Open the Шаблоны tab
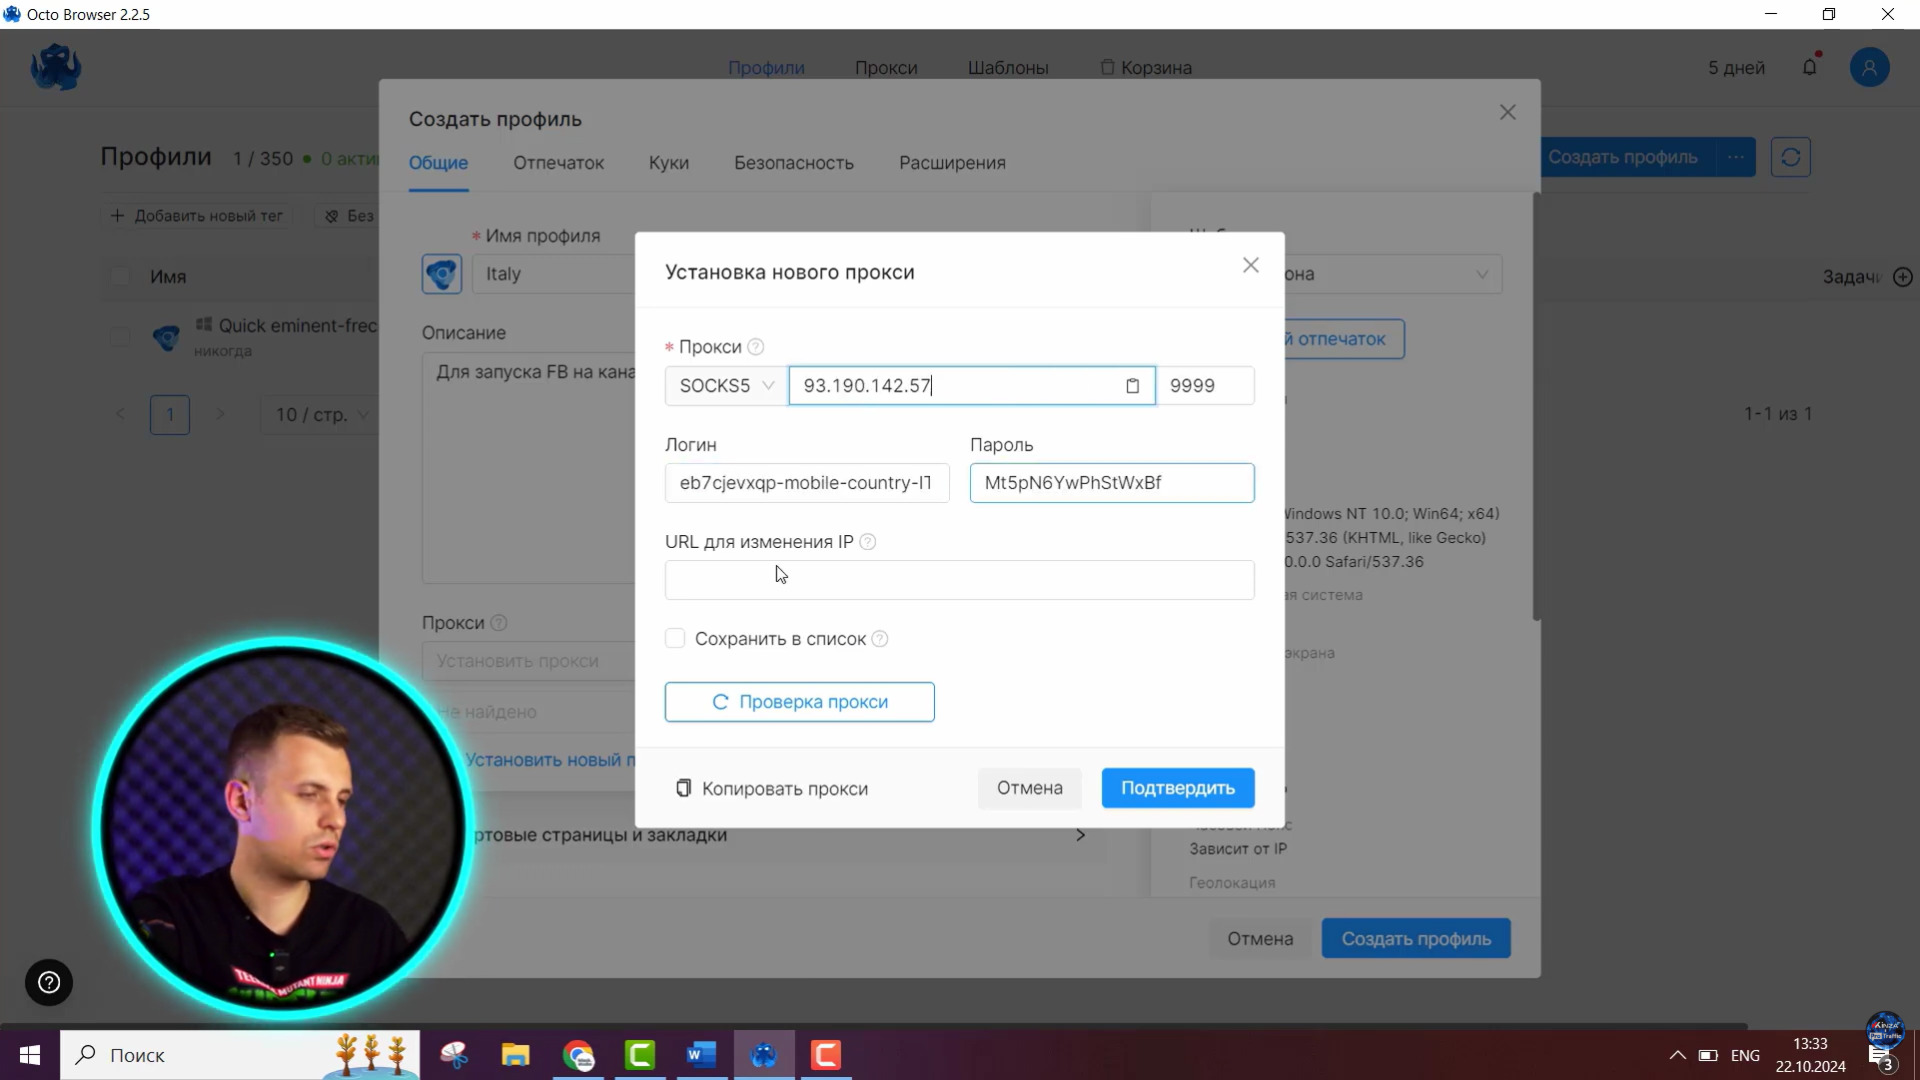1920x1080 pixels. point(1008,68)
